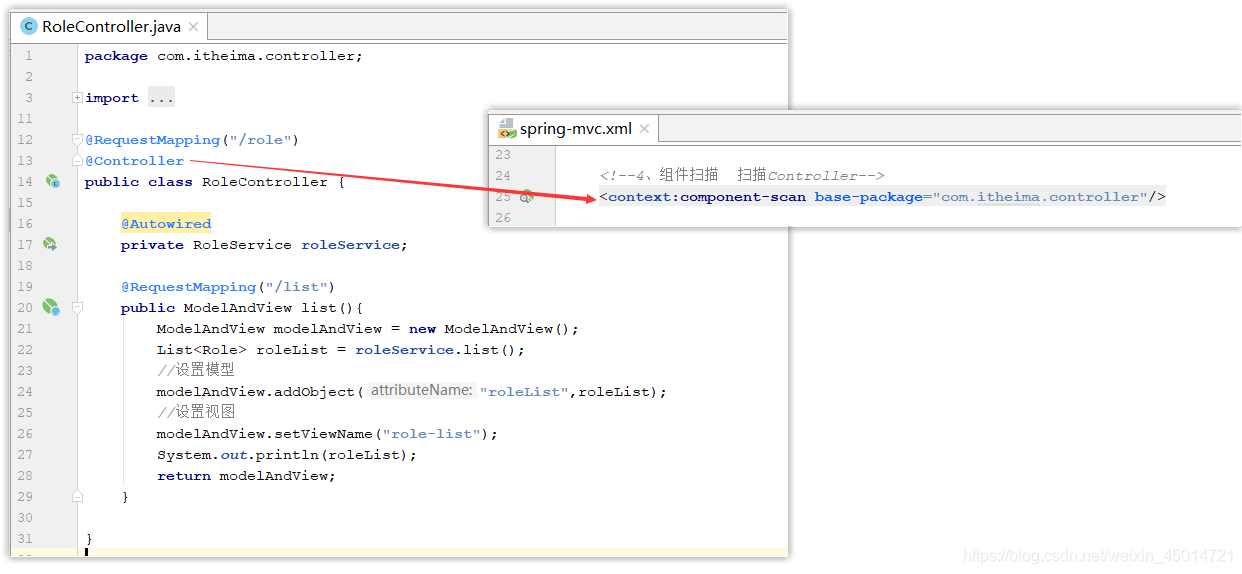Viewport: 1242px width, 574px height.
Task: Click "com.itheima.controller" attribute value in XML
Action: pyautogui.click(x=1040, y=197)
